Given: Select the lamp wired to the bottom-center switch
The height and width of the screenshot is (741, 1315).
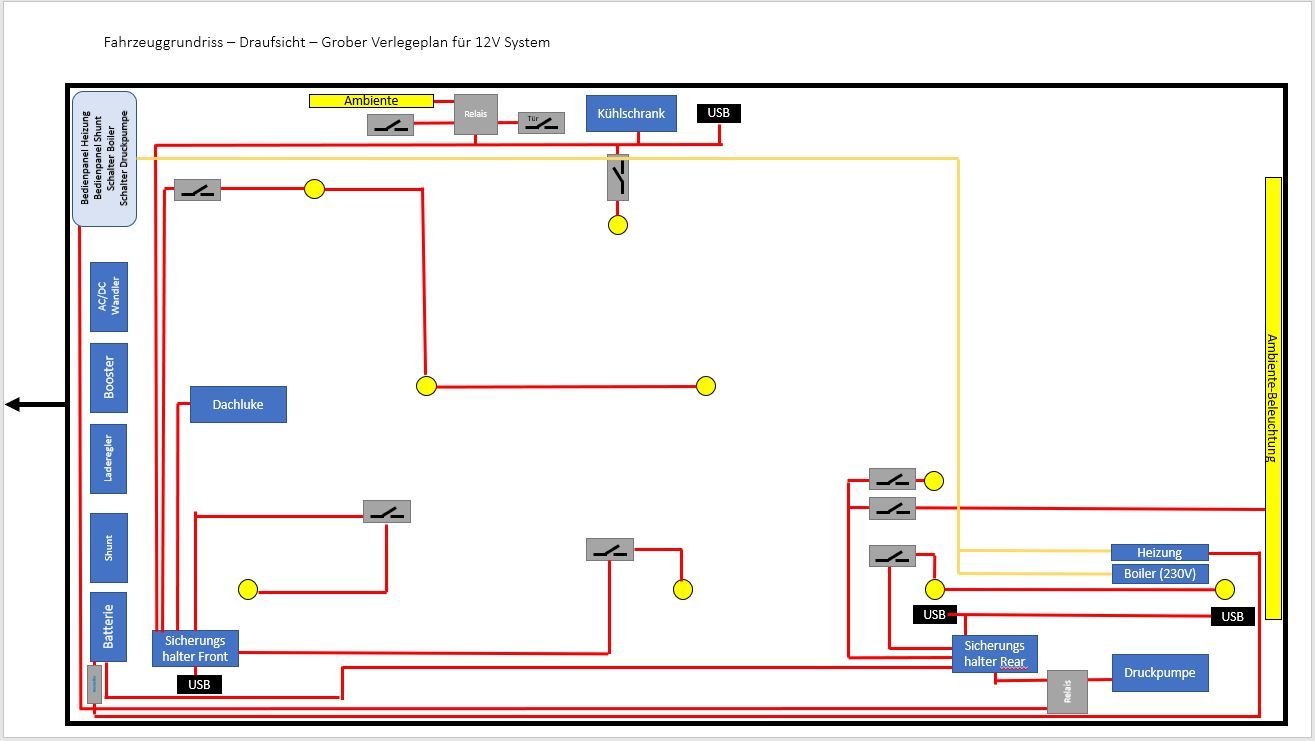Looking at the screenshot, I should click(x=683, y=590).
